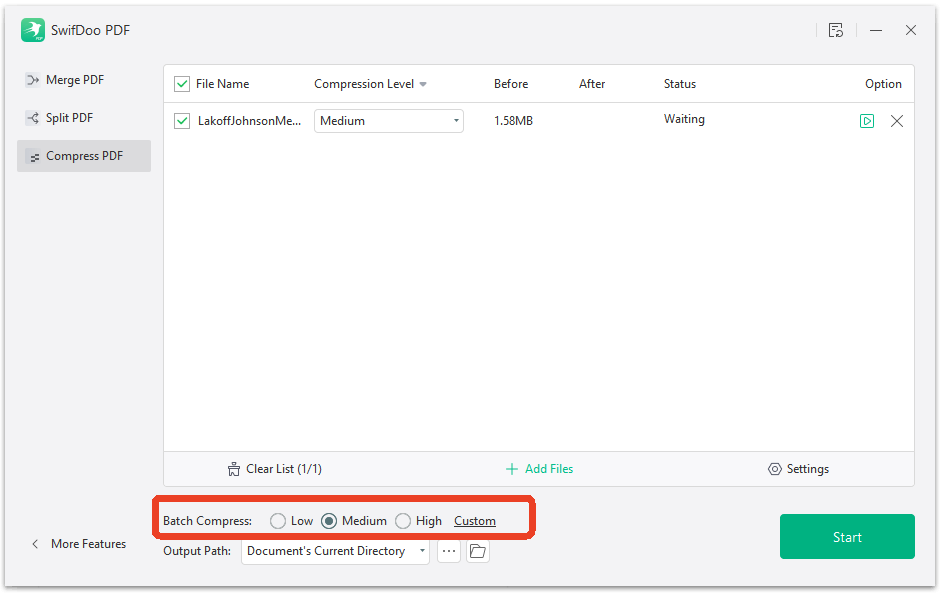The width and height of the screenshot is (940, 593).
Task: Click the After column header
Action: click(592, 84)
